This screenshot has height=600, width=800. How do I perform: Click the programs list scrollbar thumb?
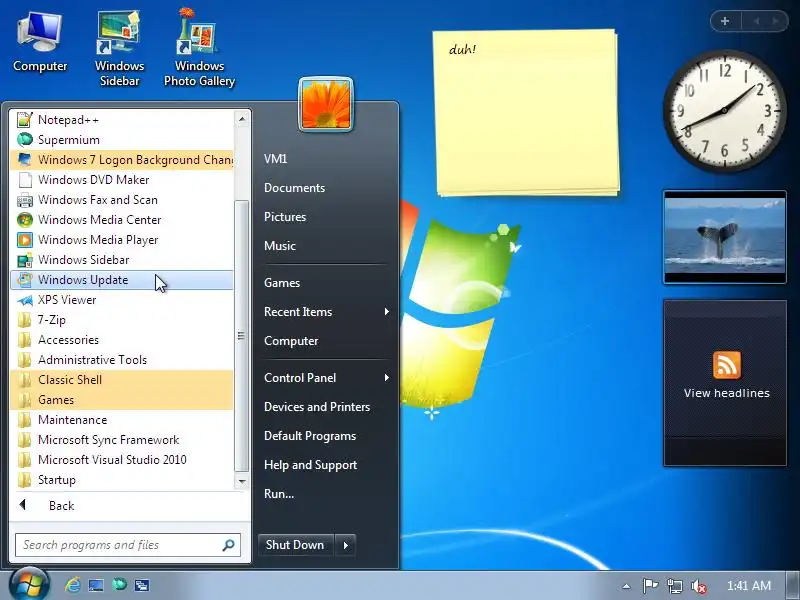coord(241,336)
